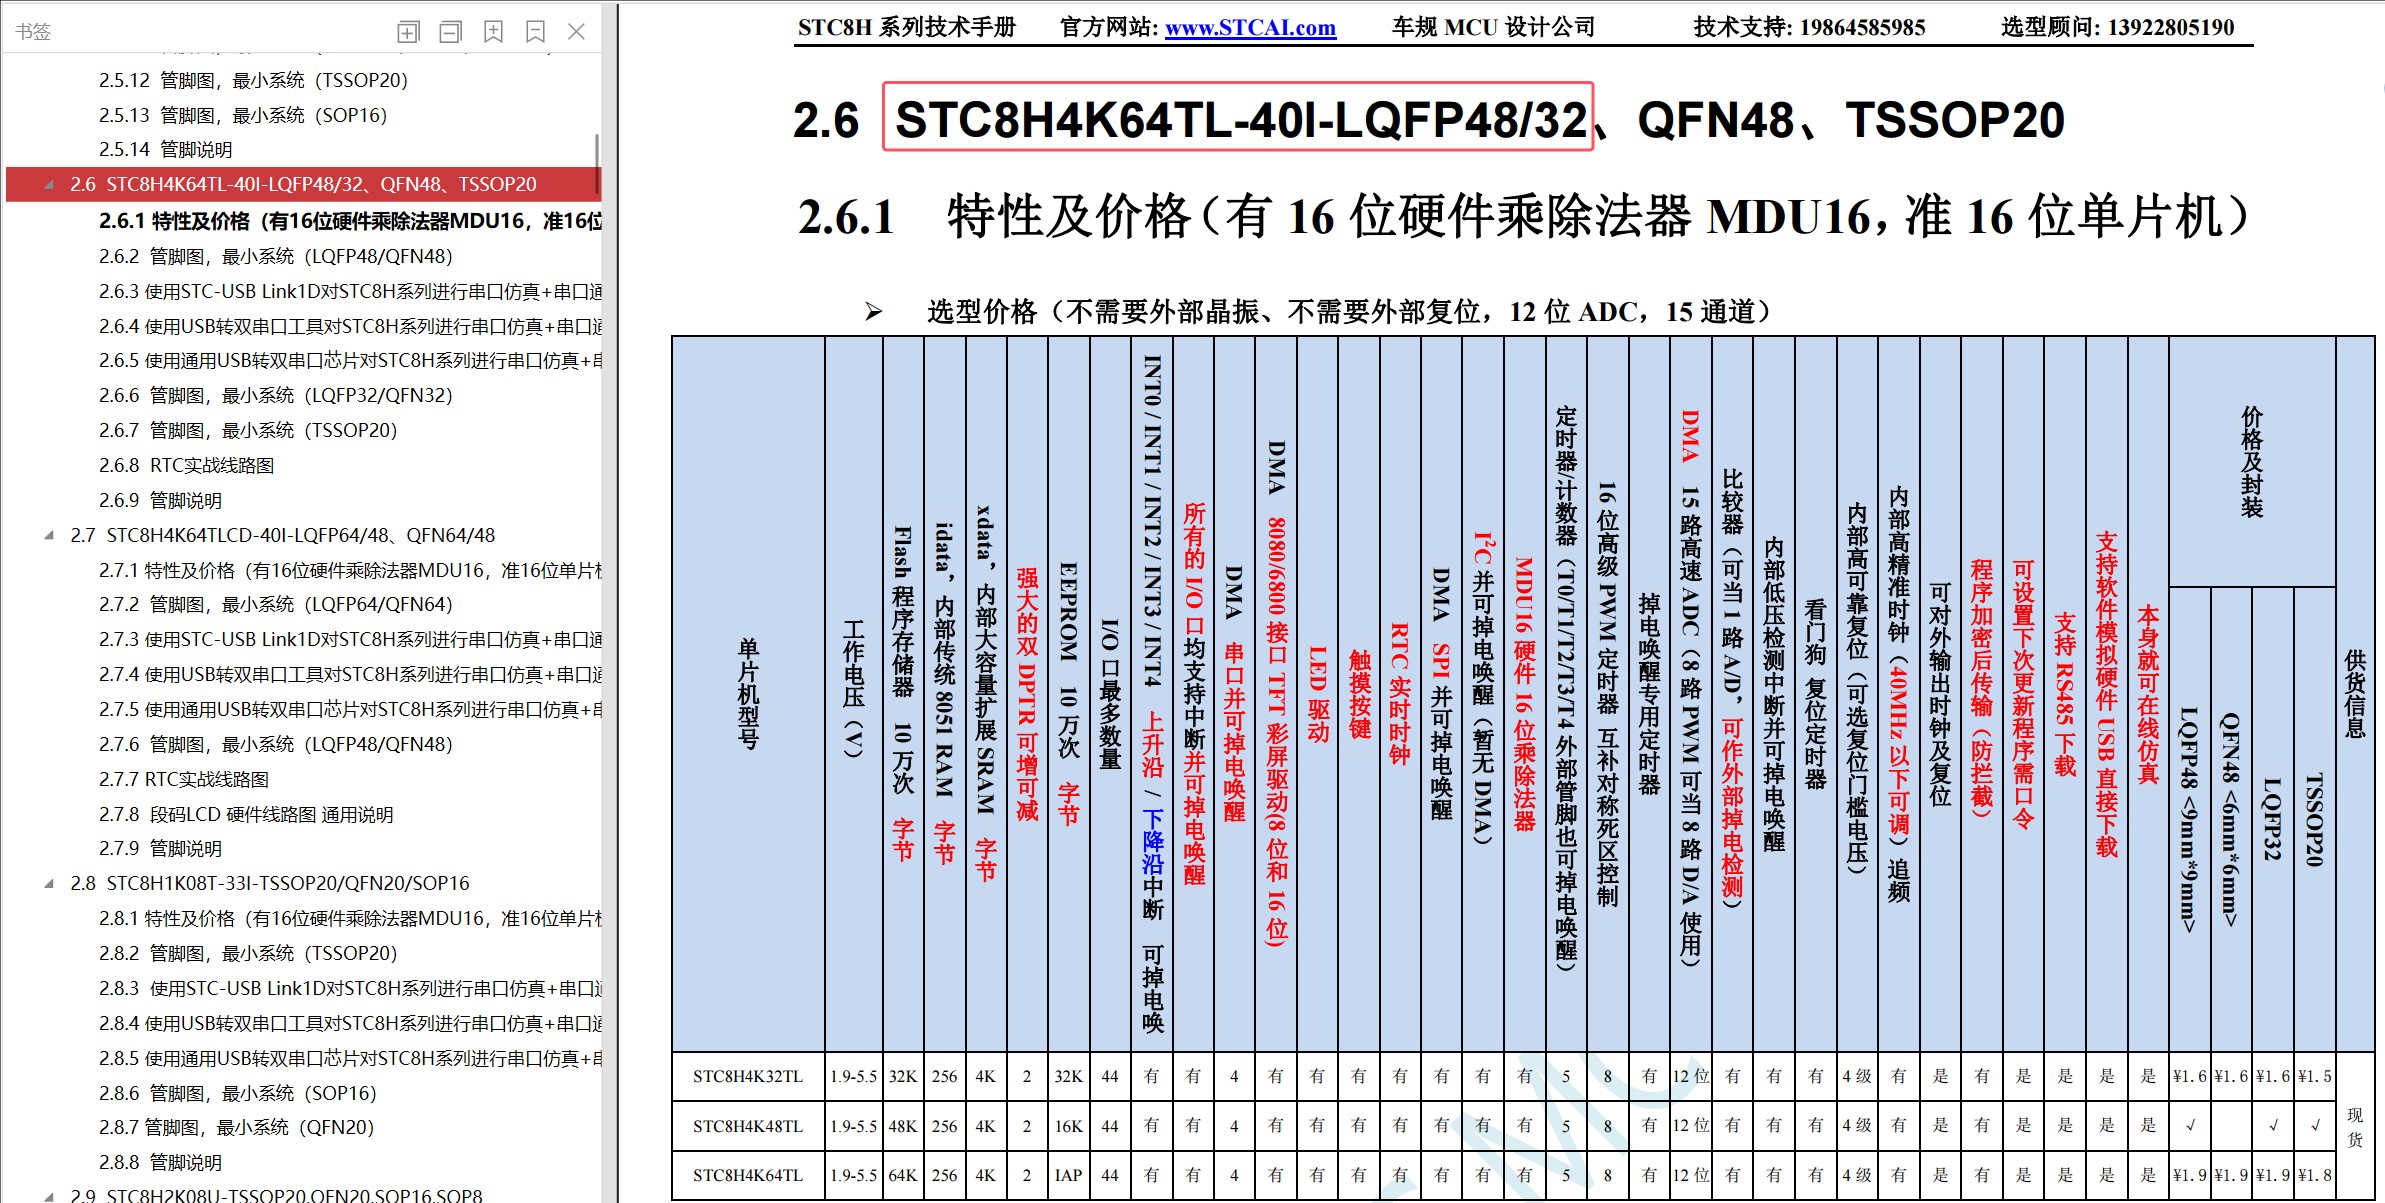
Task: Click the 单片机型号 column header
Action: [748, 694]
